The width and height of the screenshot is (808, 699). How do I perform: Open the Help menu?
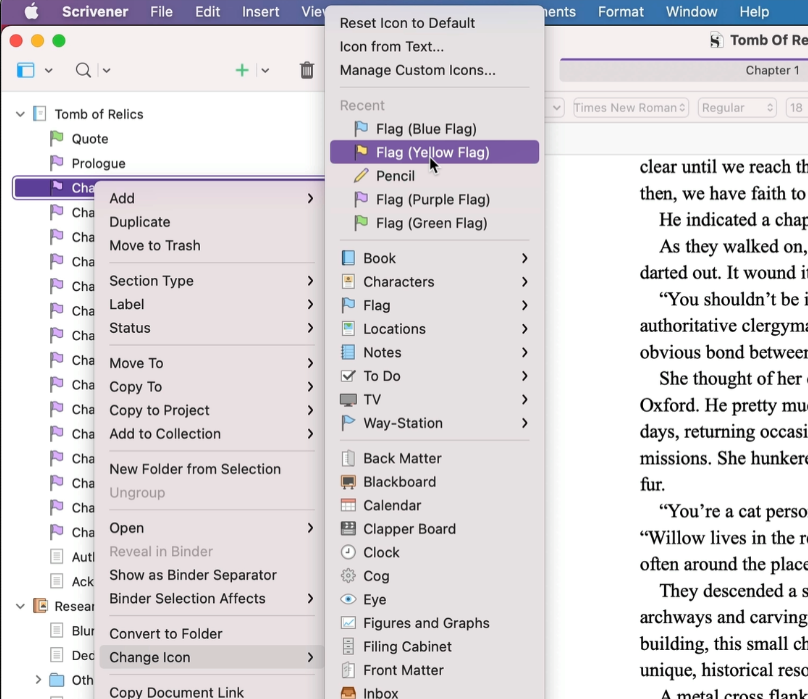(x=754, y=11)
